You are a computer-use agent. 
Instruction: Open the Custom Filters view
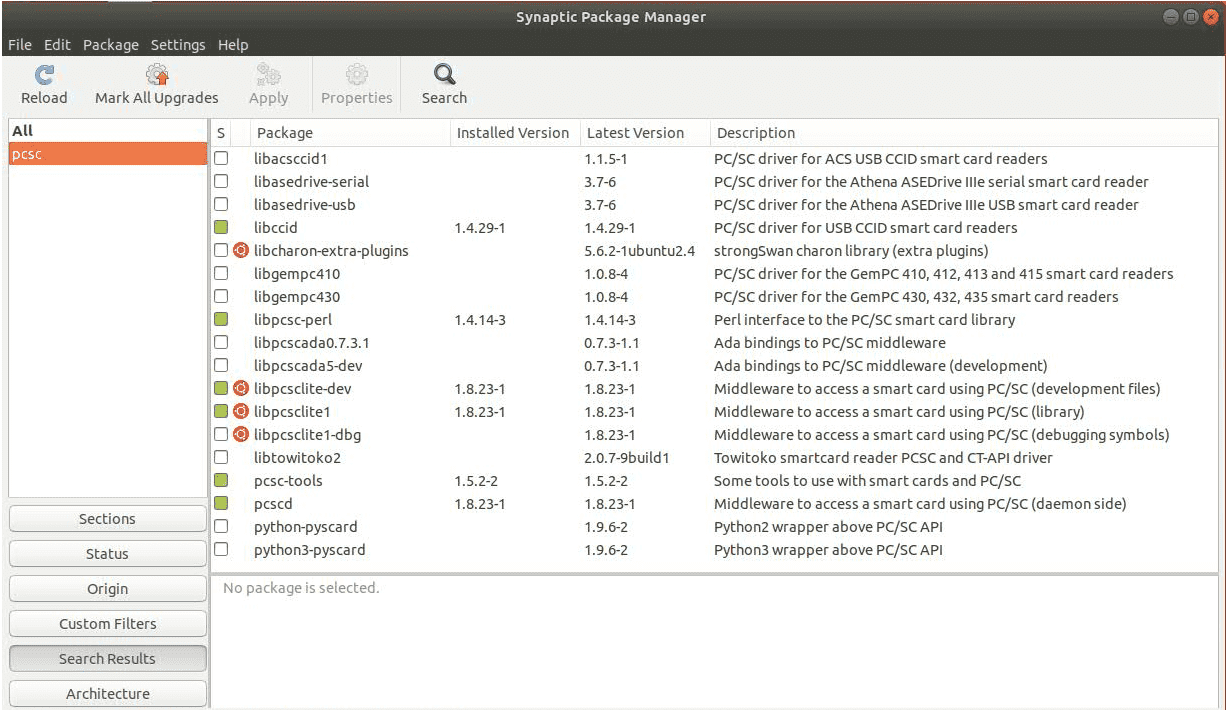click(107, 624)
